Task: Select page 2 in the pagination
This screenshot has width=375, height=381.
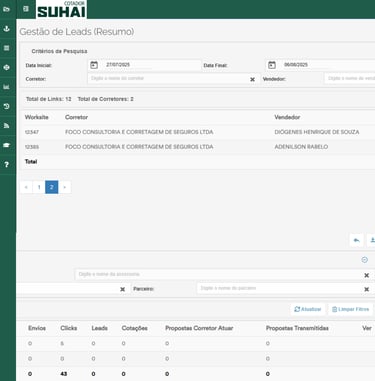Action: click(51, 187)
